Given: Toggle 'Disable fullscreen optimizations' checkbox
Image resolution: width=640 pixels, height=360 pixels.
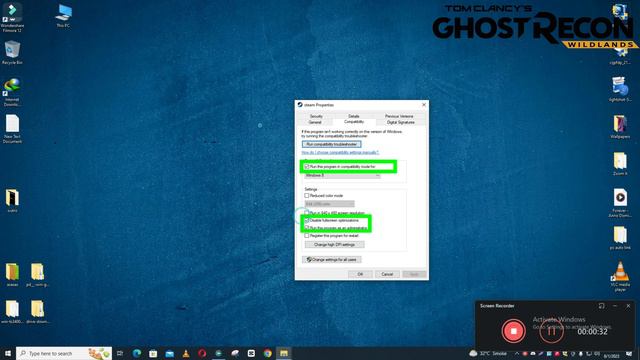Looking at the screenshot, I should pos(307,220).
